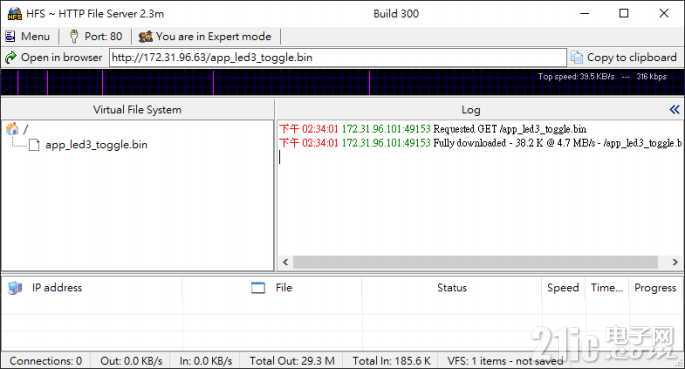Select app_led3_toggle.bin in Virtual File System
Viewport: 685px width, 369px height.
click(96, 145)
